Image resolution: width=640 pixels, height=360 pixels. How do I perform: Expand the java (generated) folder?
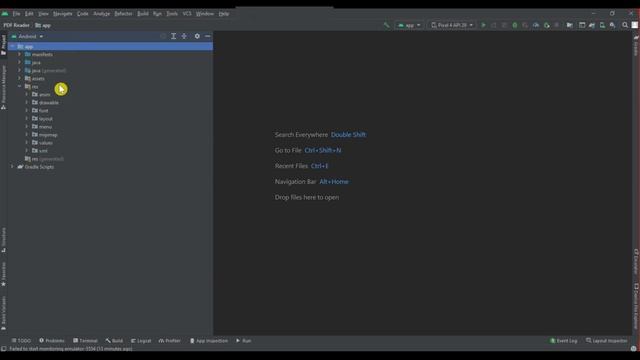pos(19,70)
